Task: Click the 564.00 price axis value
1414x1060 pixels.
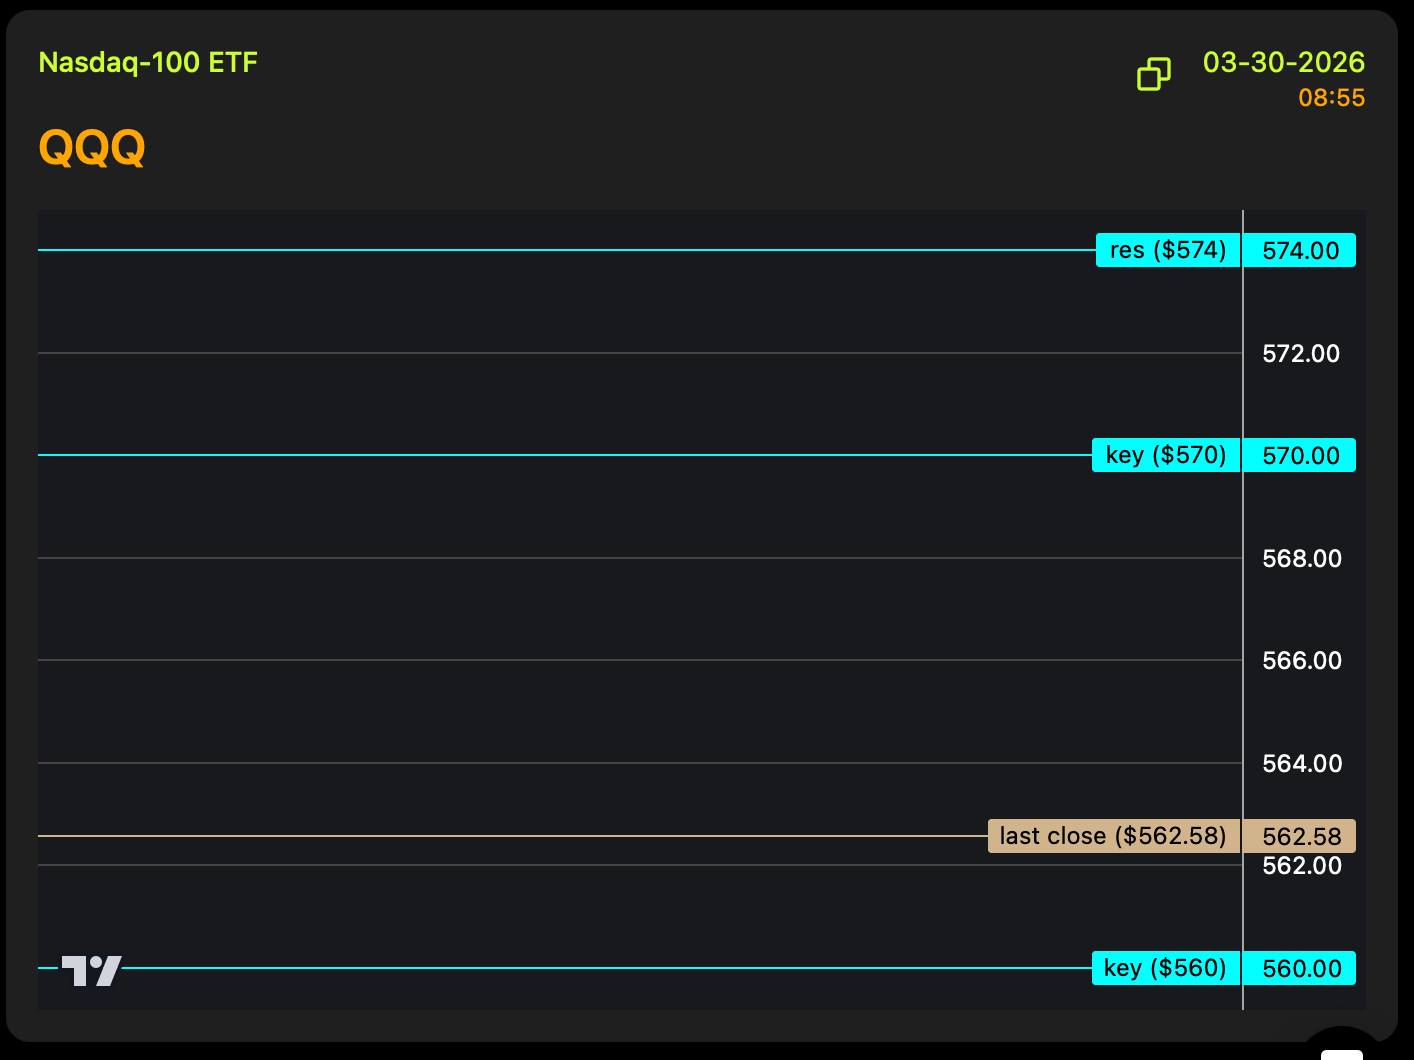Action: tap(1301, 763)
